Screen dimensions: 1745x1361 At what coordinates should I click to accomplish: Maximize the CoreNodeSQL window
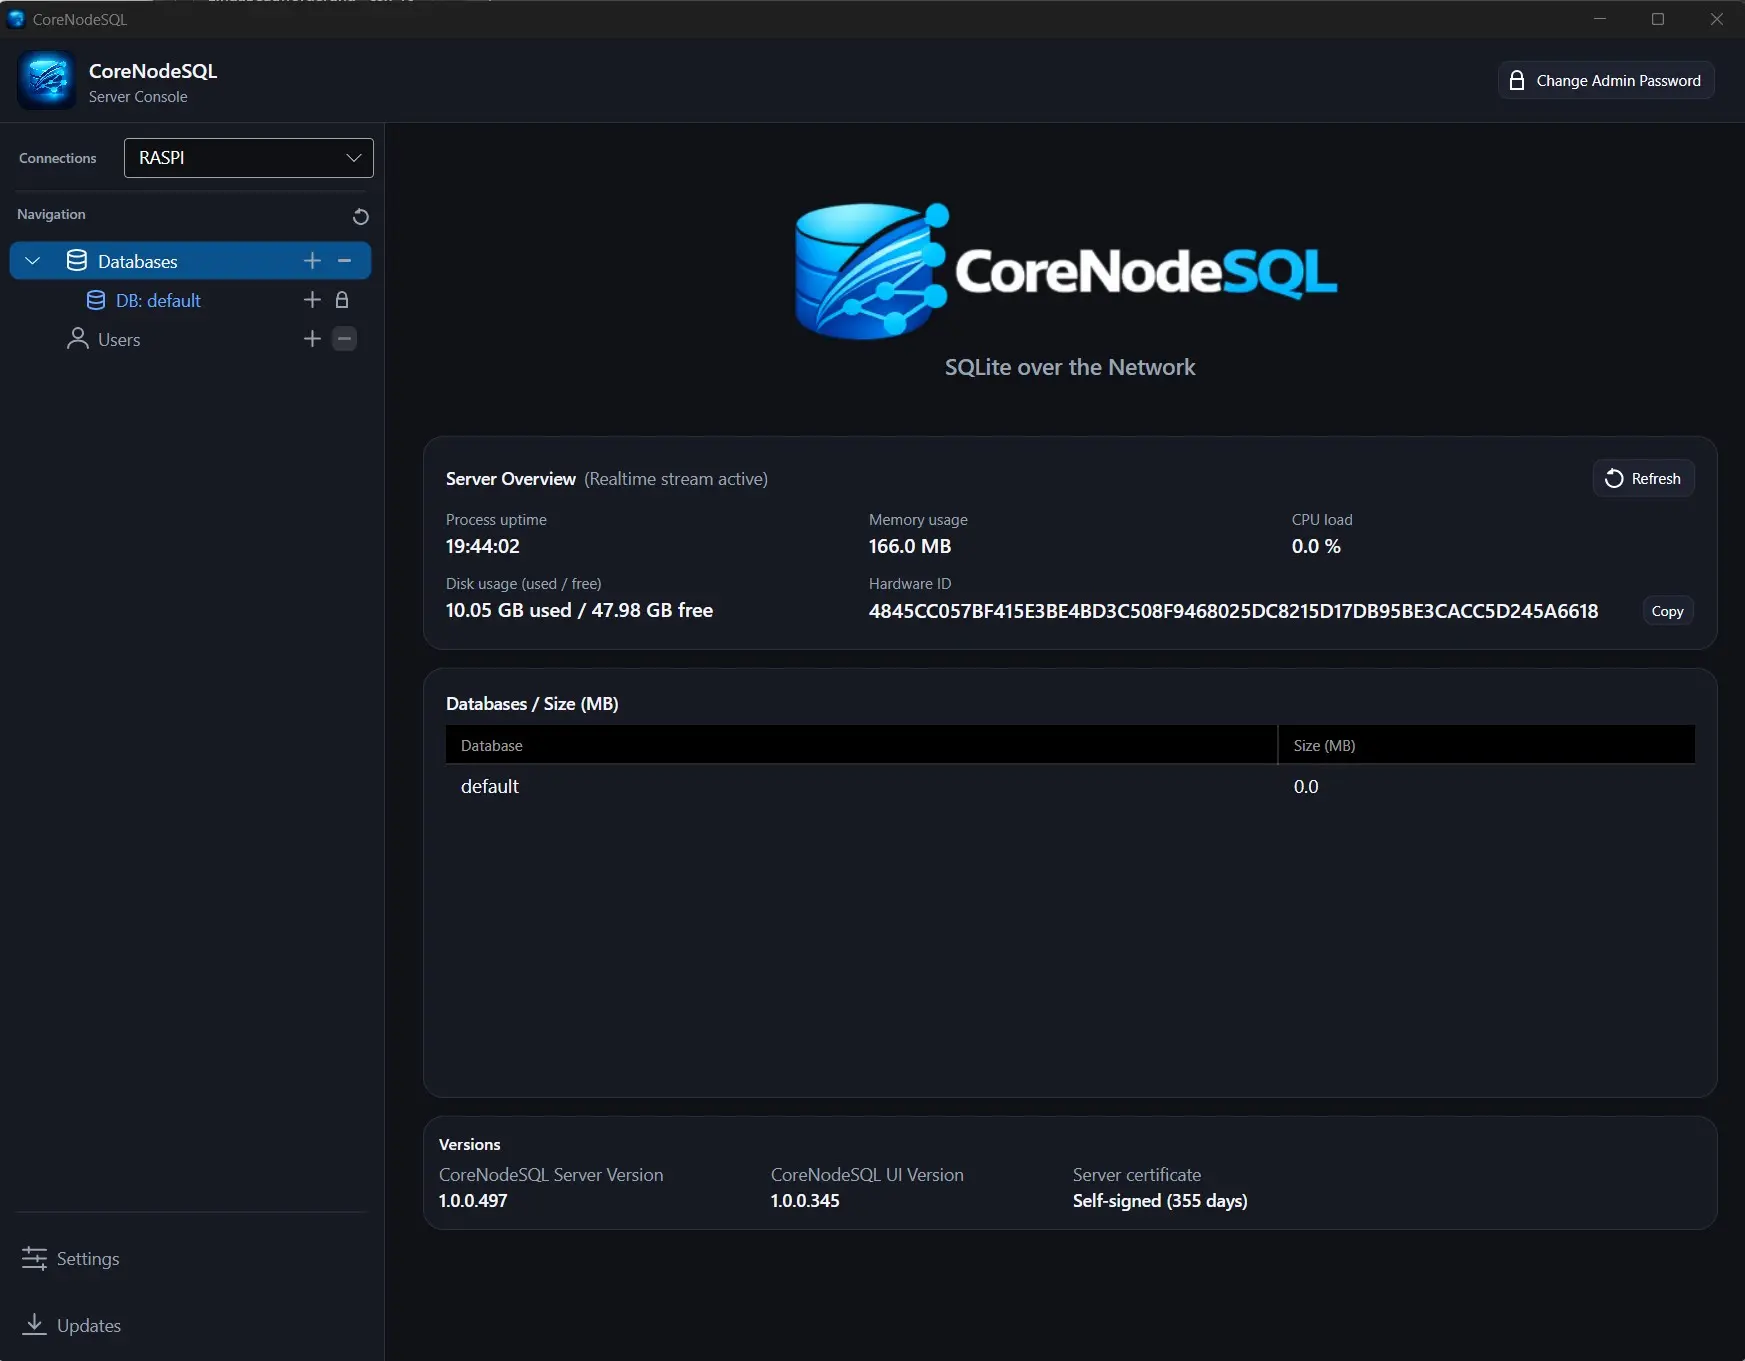pos(1658,19)
